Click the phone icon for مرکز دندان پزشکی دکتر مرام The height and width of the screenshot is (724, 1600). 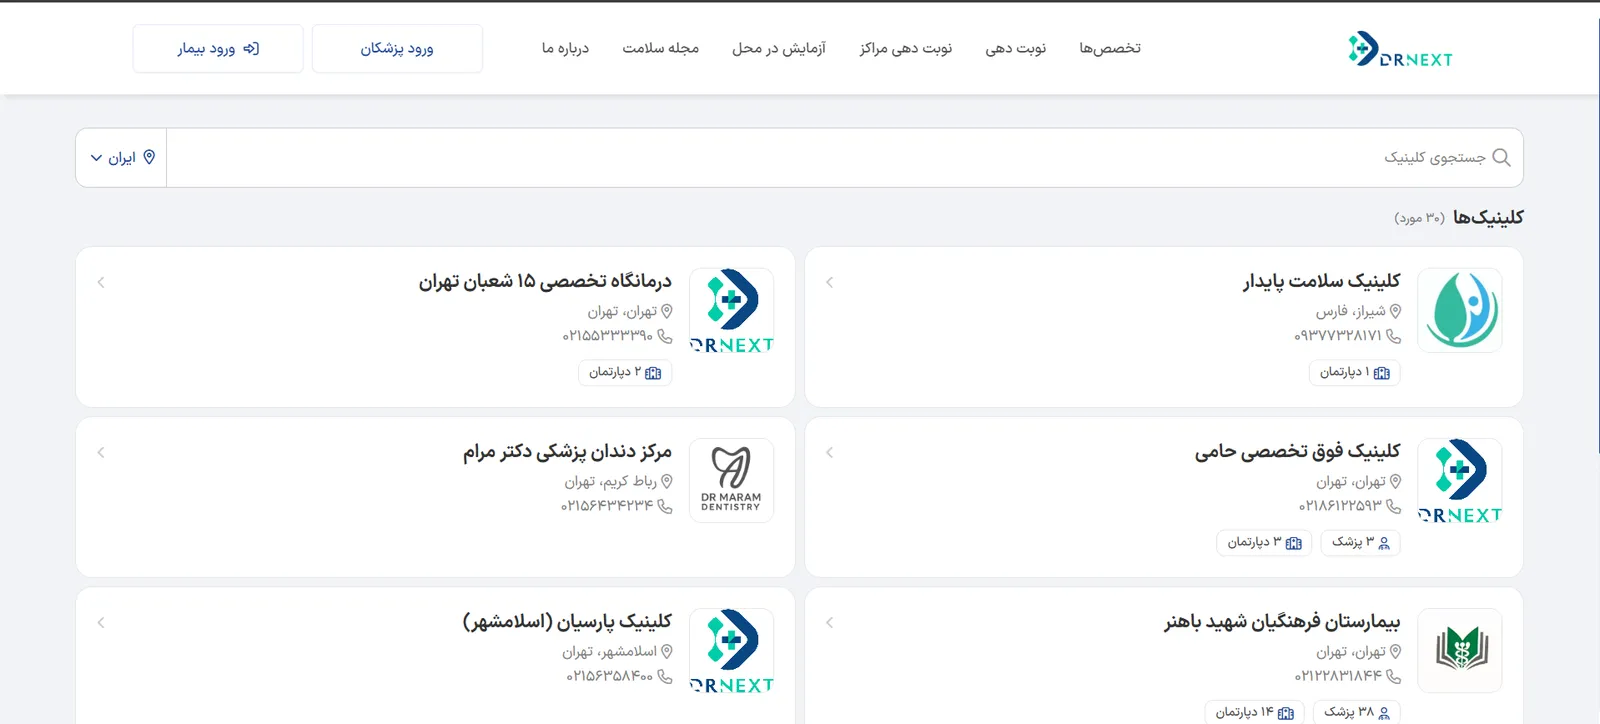tap(664, 506)
